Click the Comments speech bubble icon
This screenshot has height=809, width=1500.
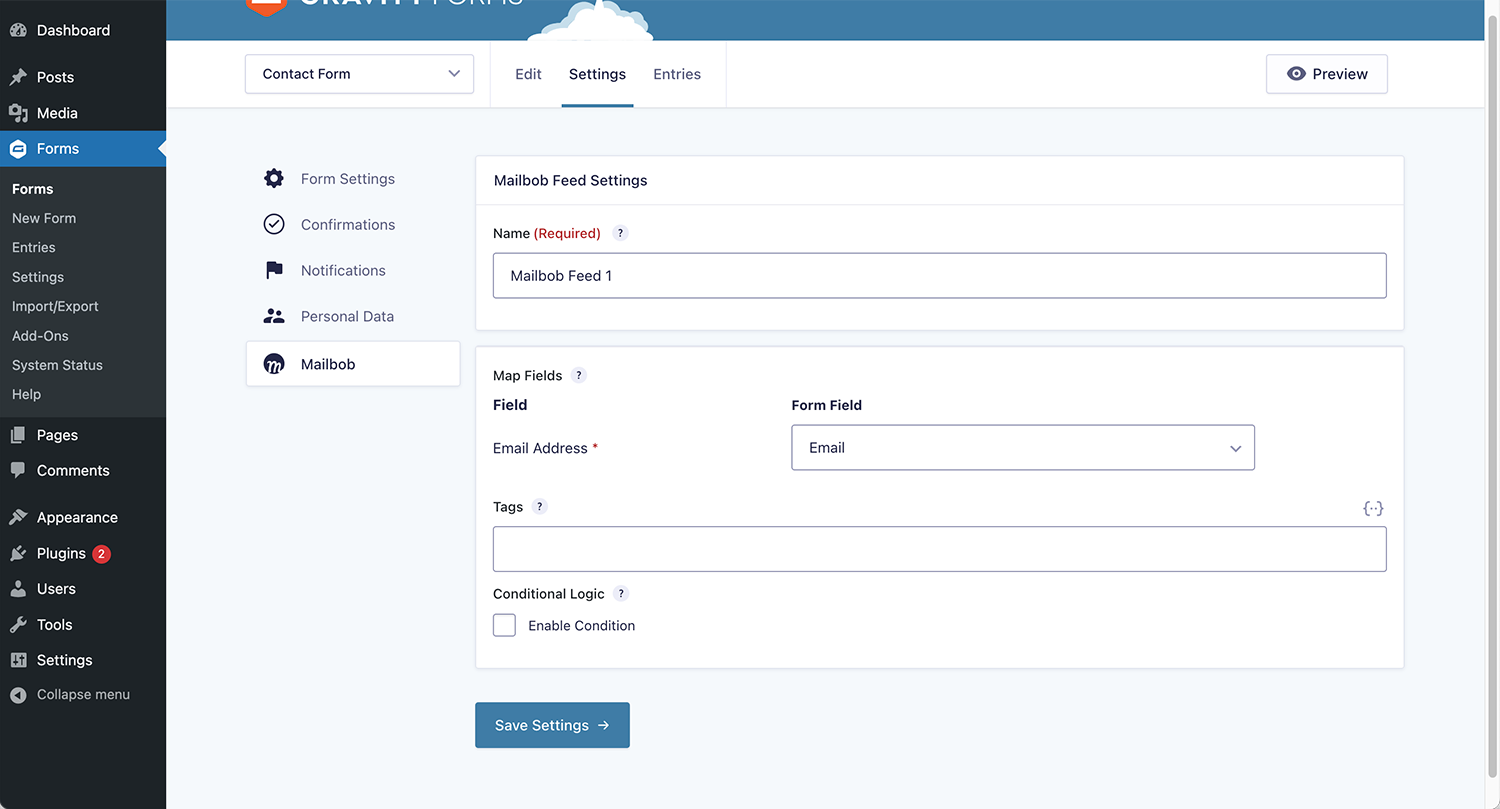[x=18, y=471]
